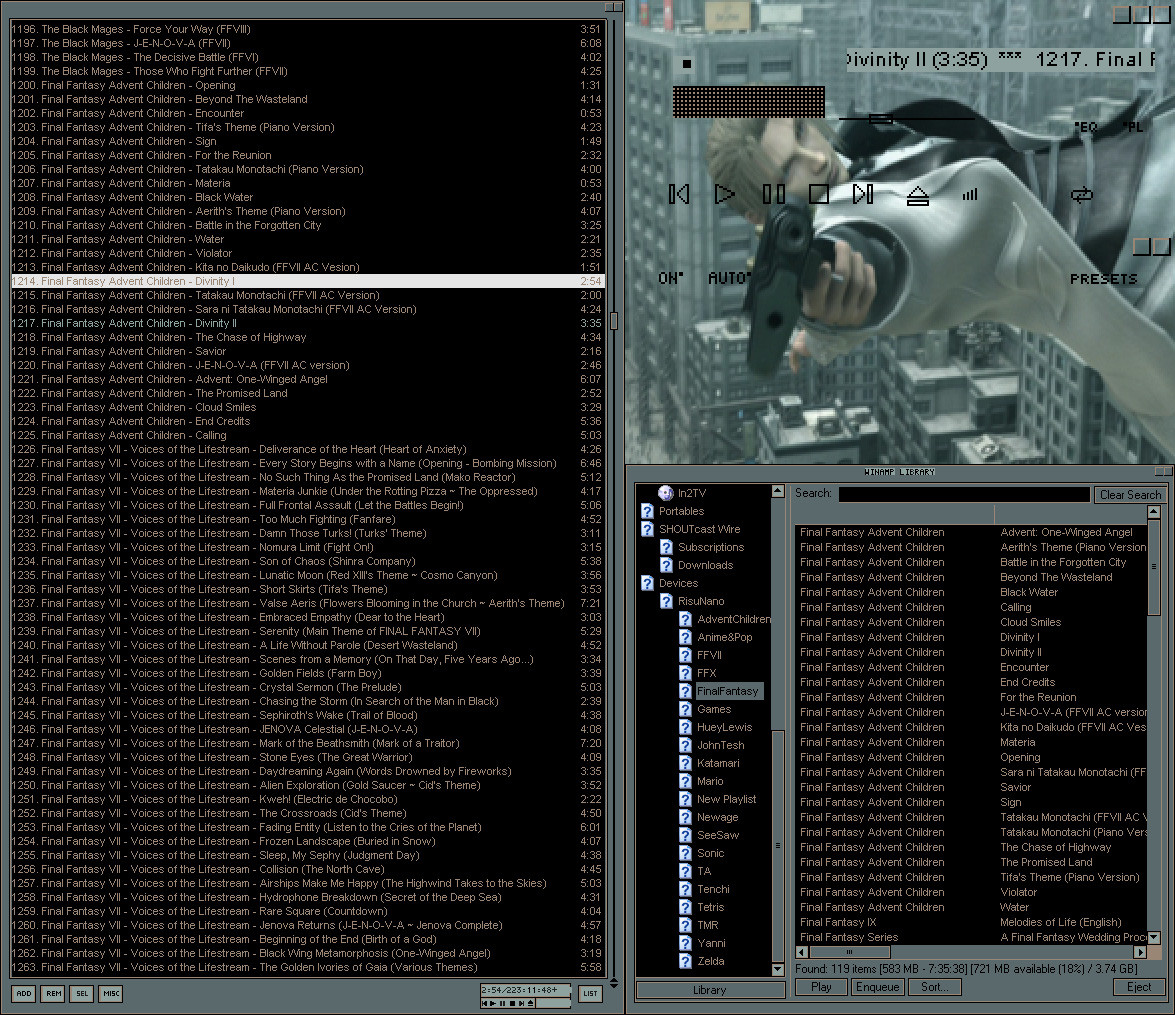Toggle the repeat loop button
1175x1015 pixels.
click(x=1080, y=195)
